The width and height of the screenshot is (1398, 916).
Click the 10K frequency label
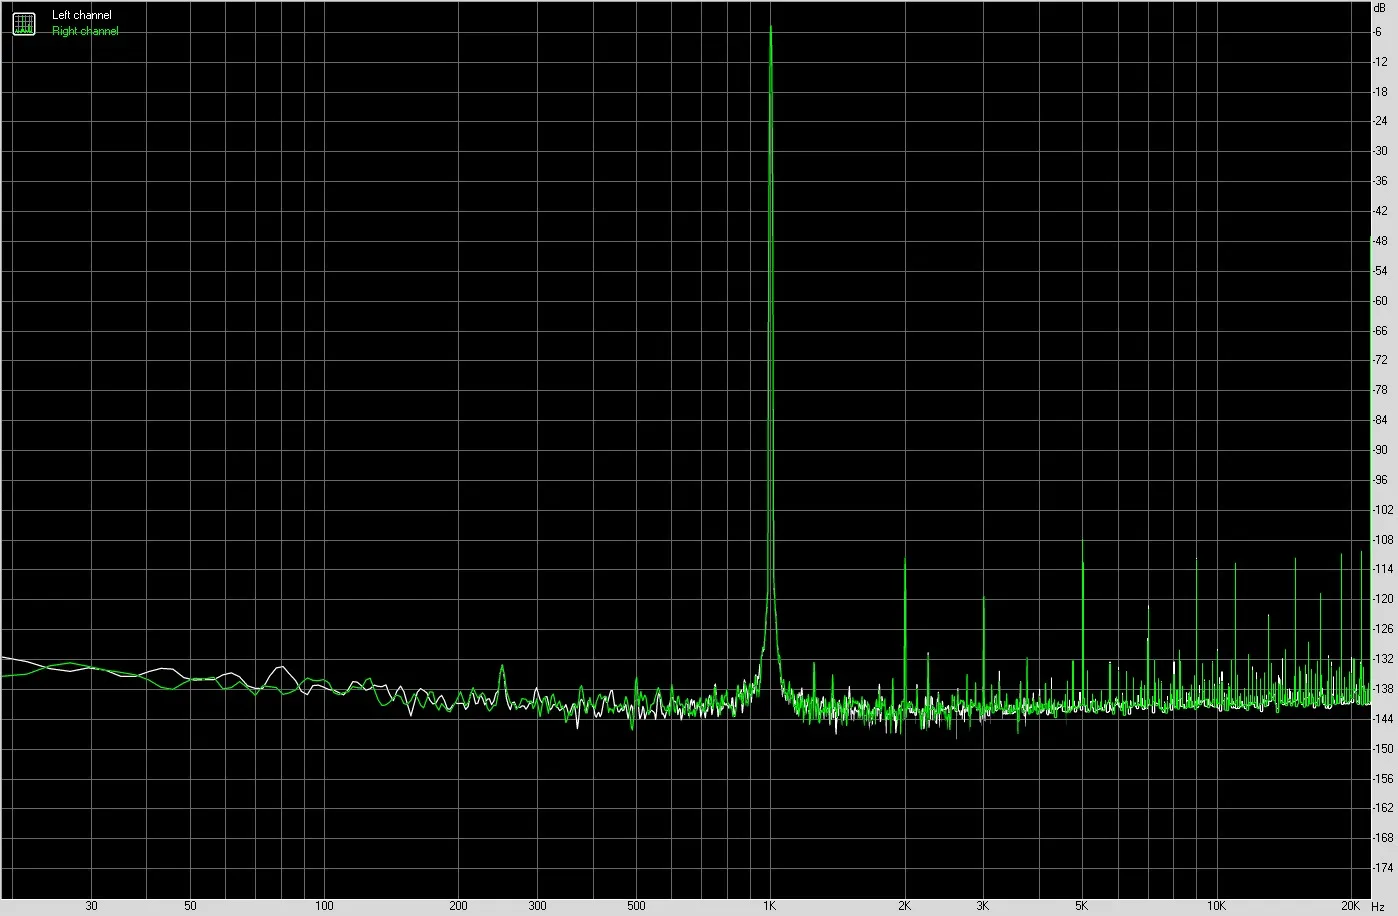(1216, 906)
